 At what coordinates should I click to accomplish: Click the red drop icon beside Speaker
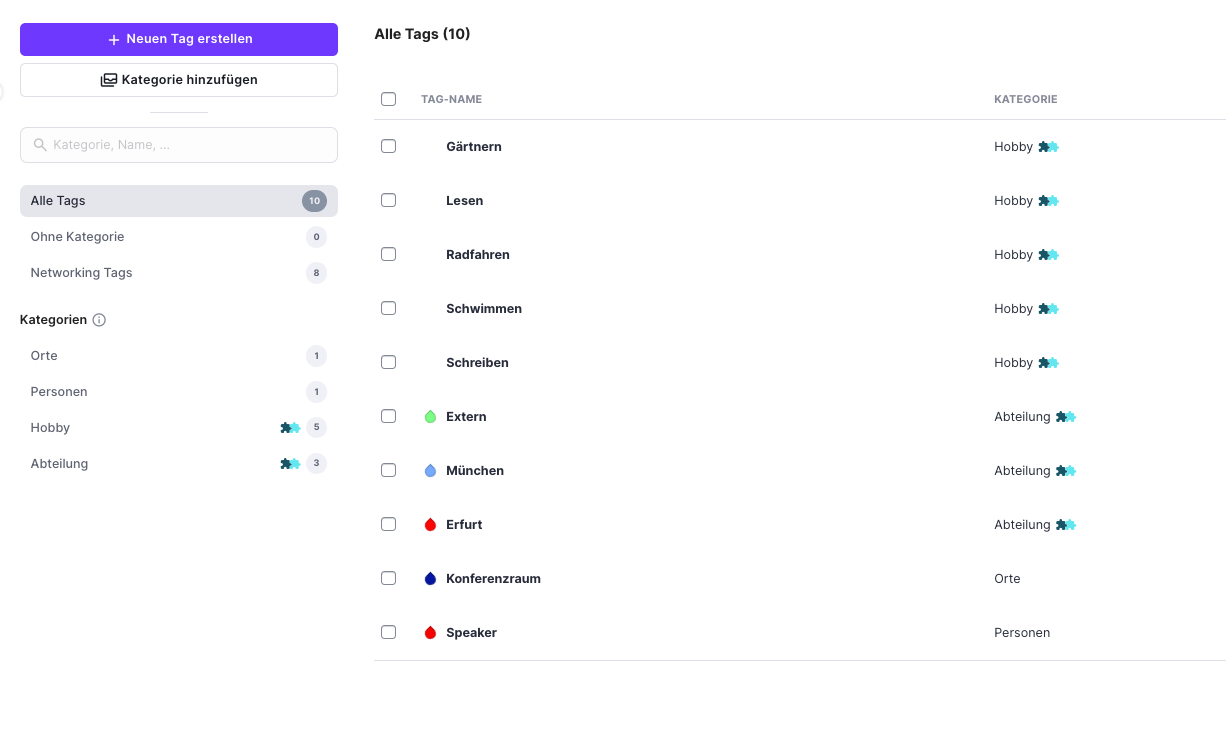coord(431,633)
